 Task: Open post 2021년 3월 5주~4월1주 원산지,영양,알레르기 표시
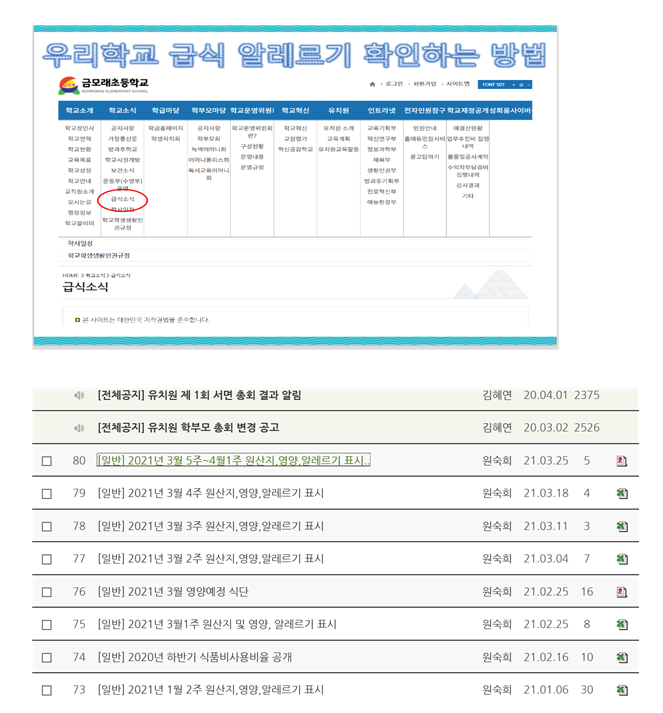pyautogui.click(x=234, y=461)
